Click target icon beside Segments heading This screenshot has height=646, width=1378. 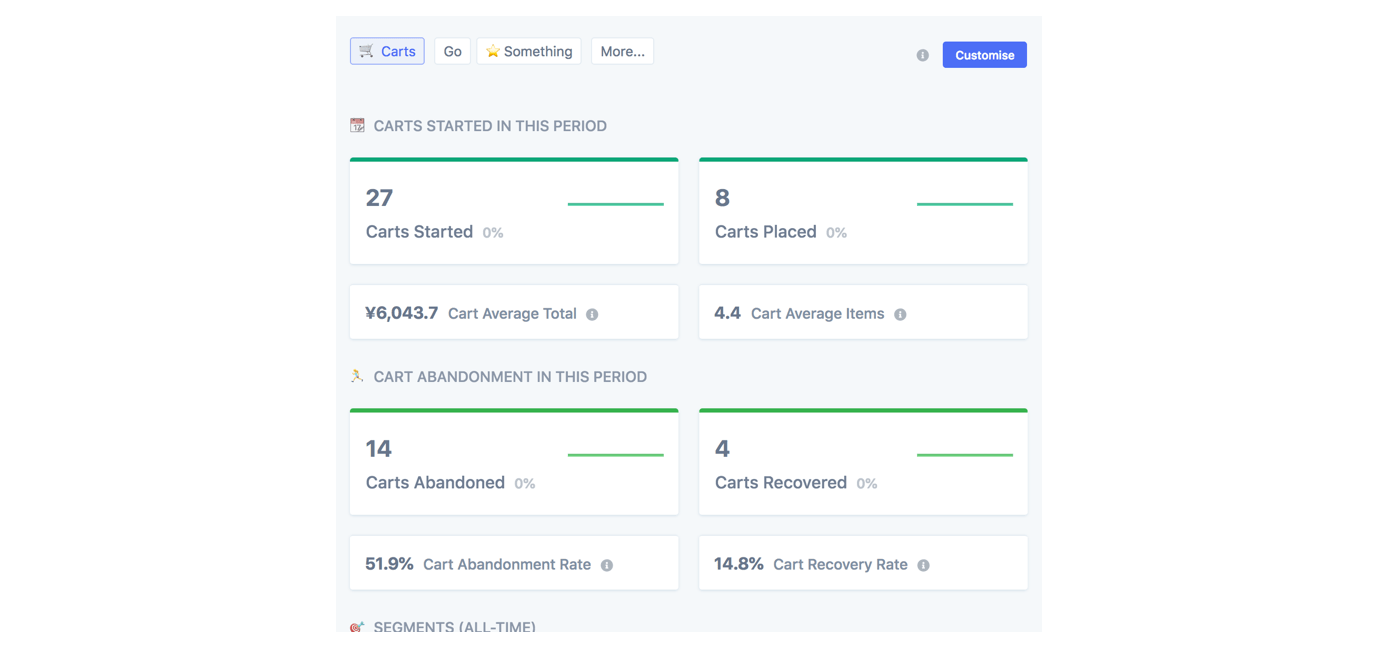point(357,627)
